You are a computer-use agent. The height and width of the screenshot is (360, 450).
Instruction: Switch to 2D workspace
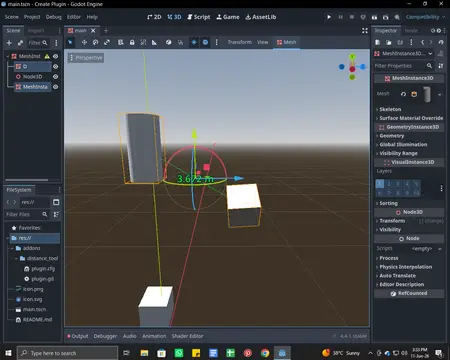[x=154, y=17]
